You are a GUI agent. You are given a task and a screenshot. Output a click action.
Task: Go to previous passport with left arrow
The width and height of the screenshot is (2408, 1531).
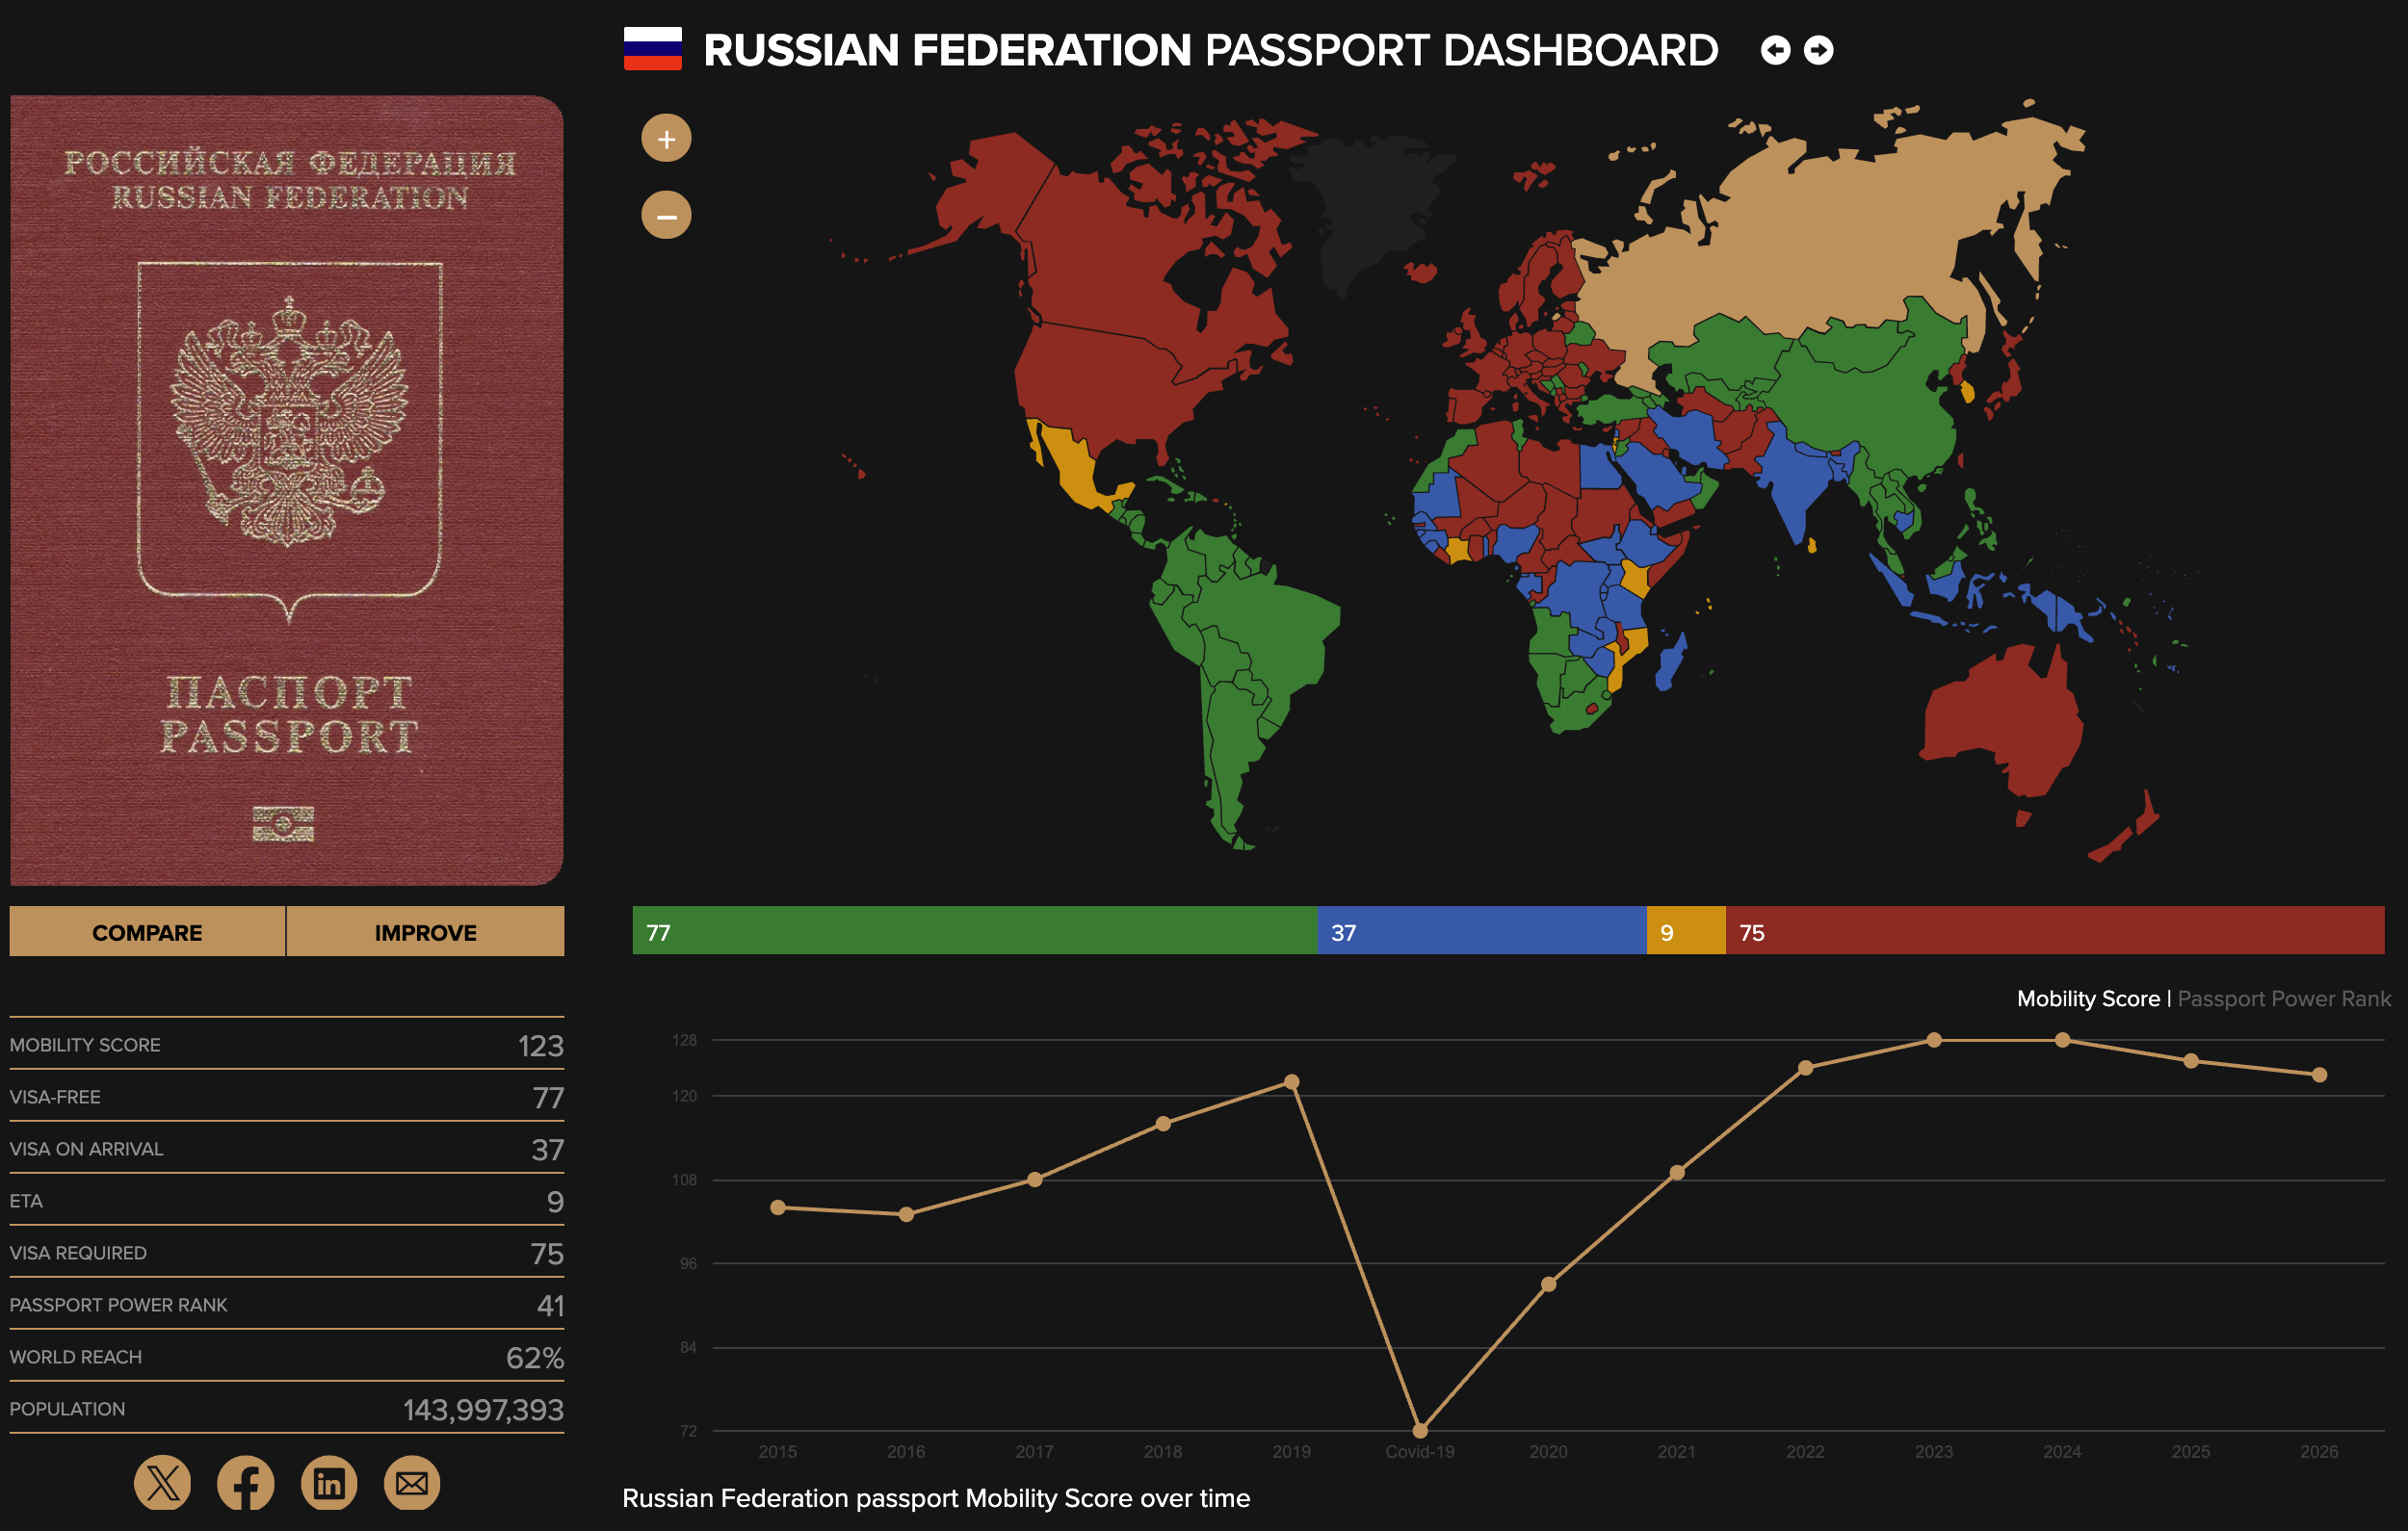pos(1775,50)
